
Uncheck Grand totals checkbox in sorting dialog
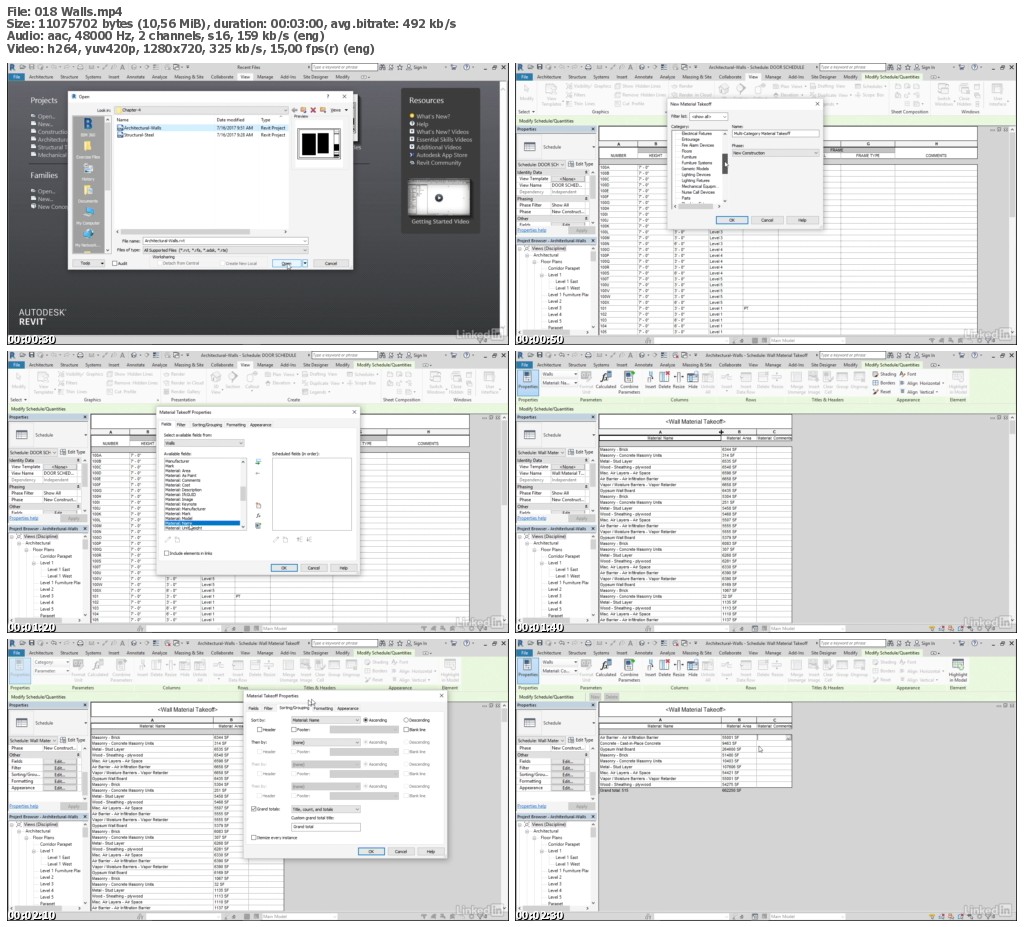coord(254,809)
